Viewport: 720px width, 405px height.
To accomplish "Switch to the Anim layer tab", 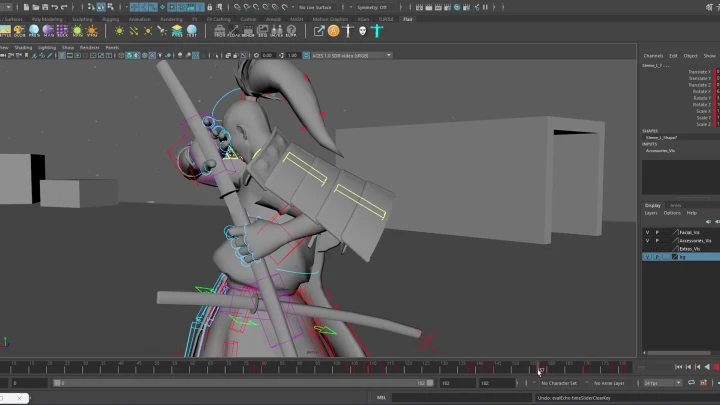I will 675,205.
